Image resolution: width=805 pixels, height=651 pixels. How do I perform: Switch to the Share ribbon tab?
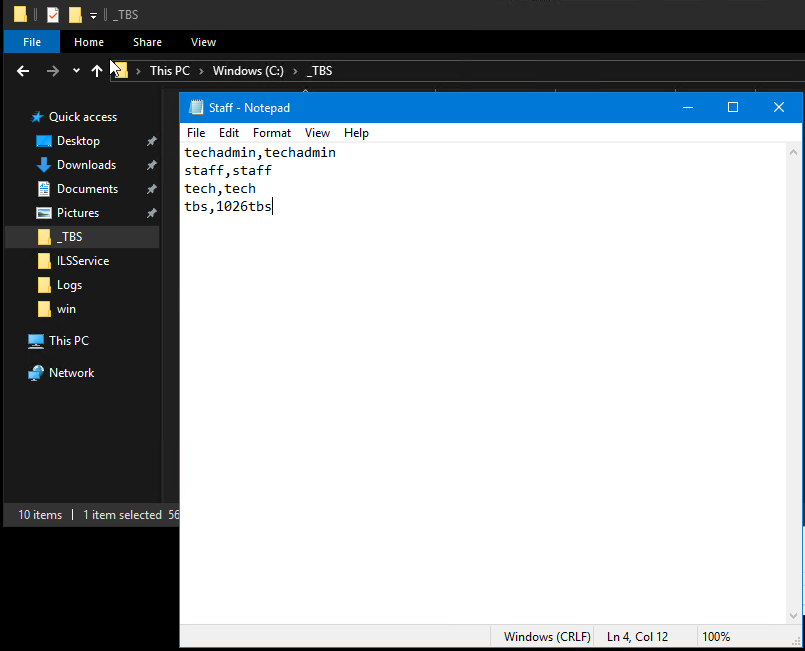click(147, 42)
